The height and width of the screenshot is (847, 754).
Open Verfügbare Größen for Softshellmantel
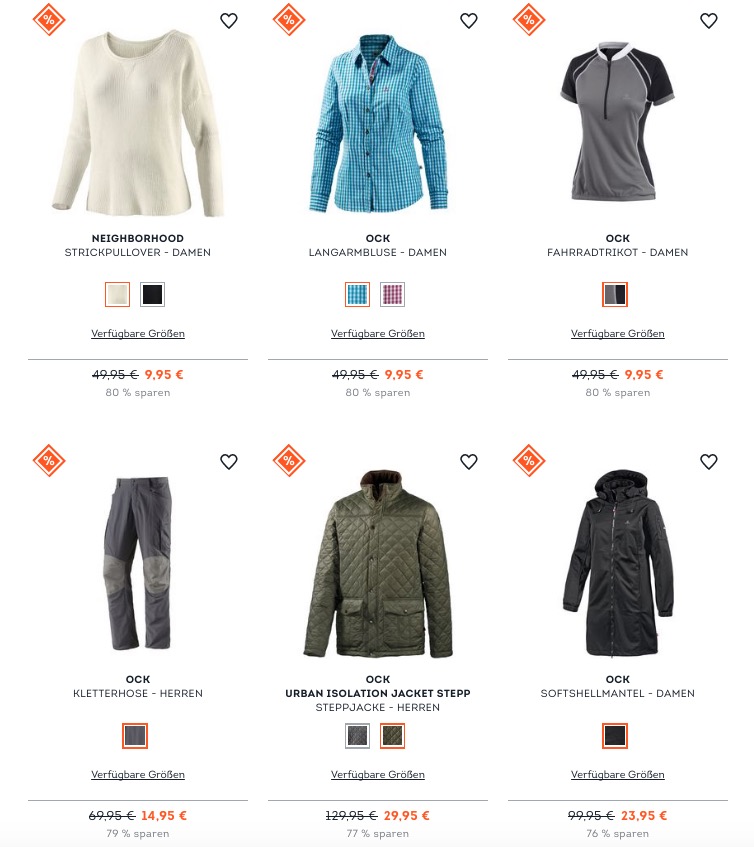(617, 775)
